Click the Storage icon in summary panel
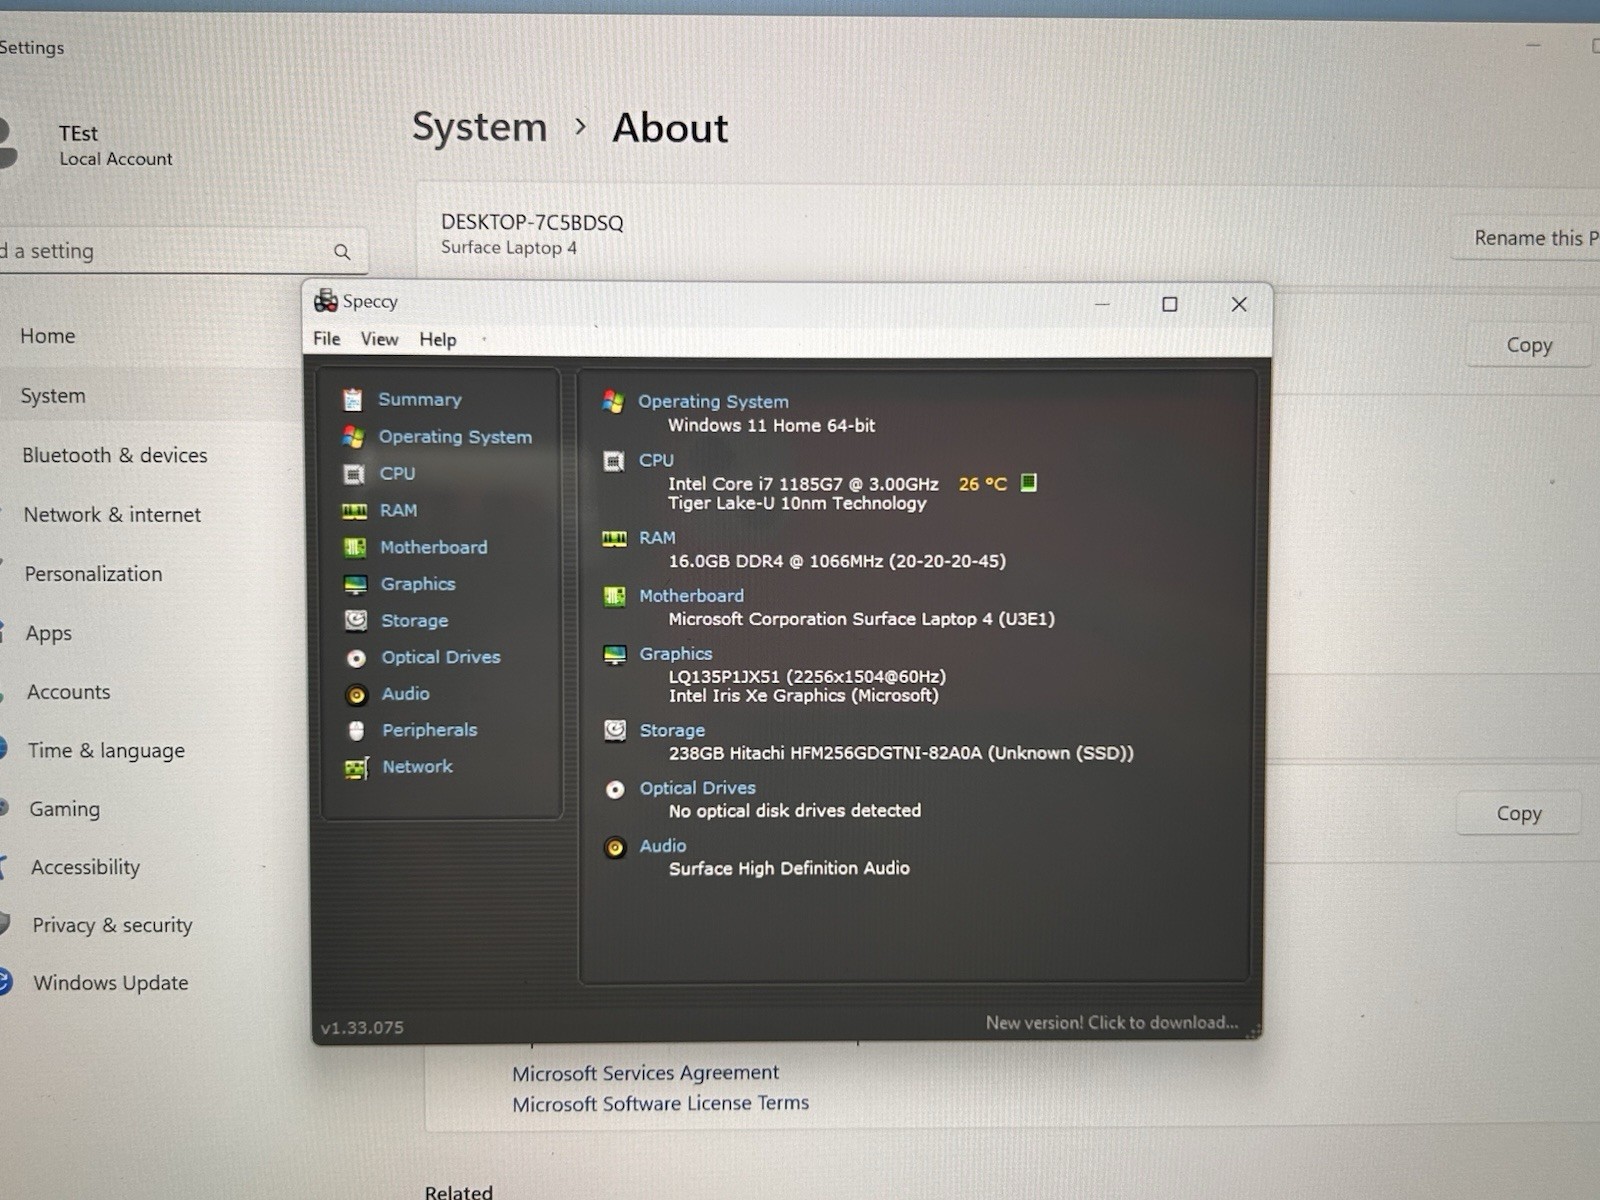Viewport: 1600px width, 1200px height. pyautogui.click(x=615, y=731)
